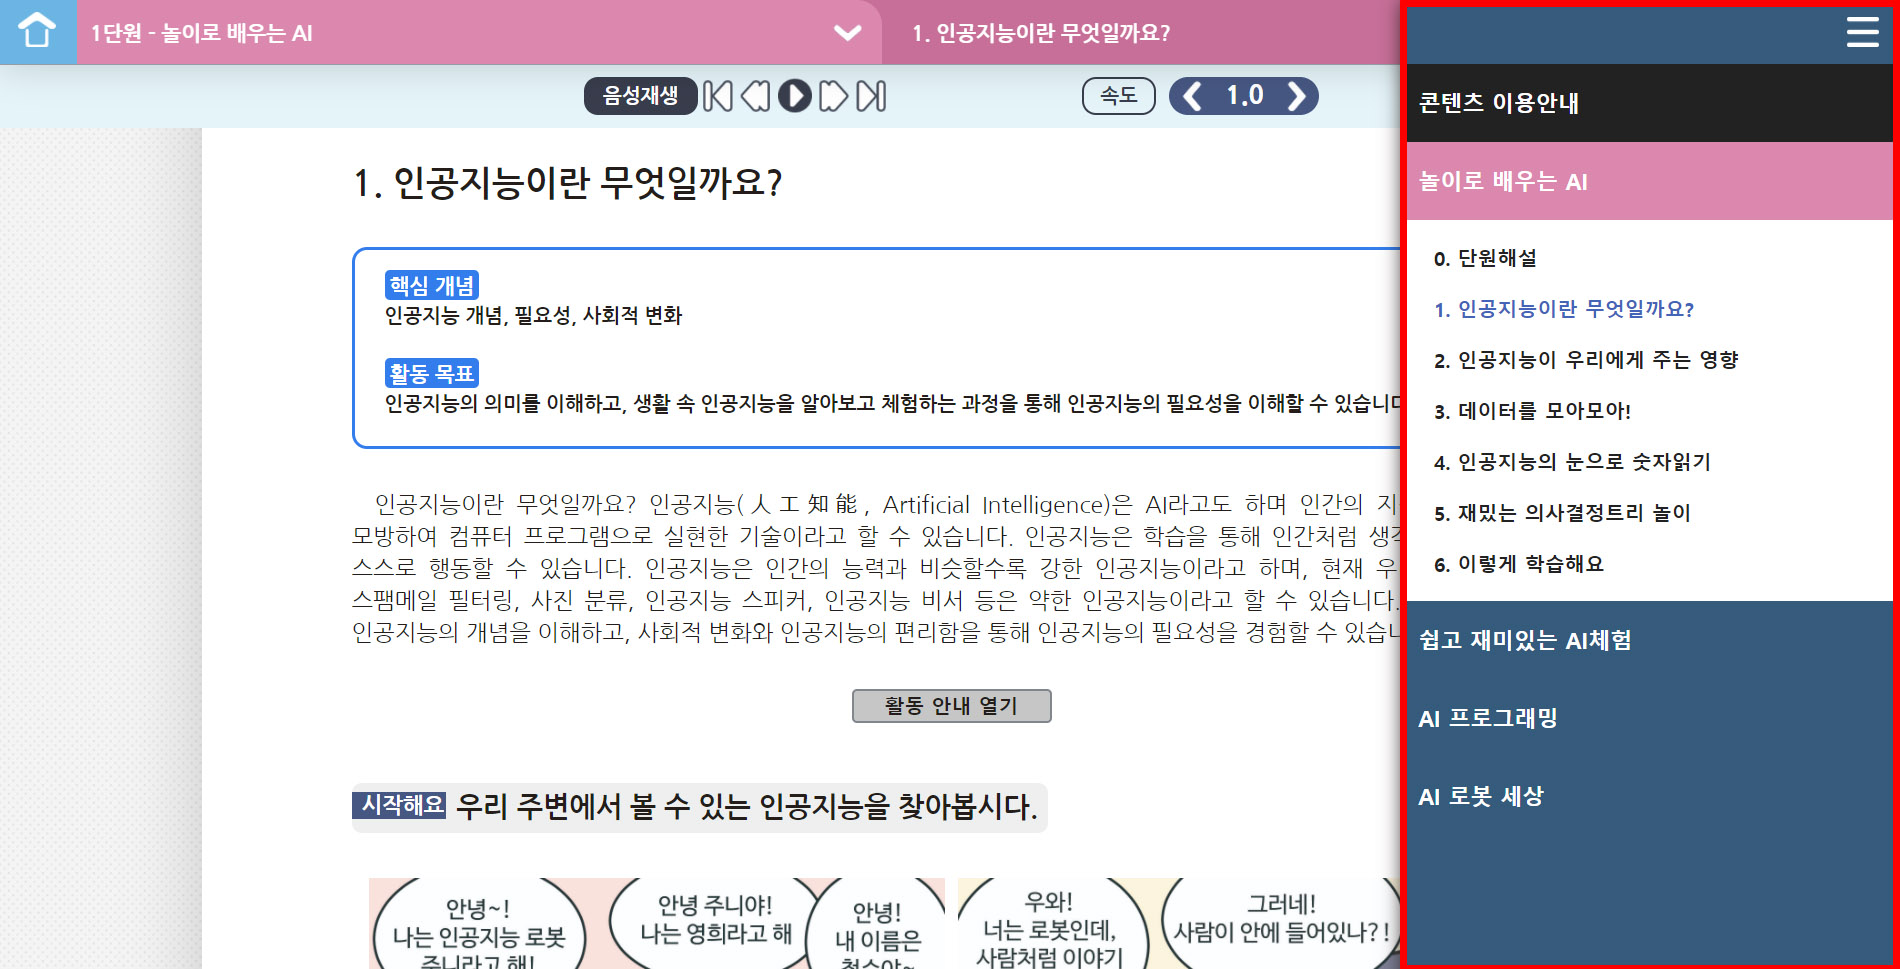Image resolution: width=1900 pixels, height=969 pixels.
Task: Expand the AI 로봇 세상 section
Action: pyautogui.click(x=1649, y=796)
